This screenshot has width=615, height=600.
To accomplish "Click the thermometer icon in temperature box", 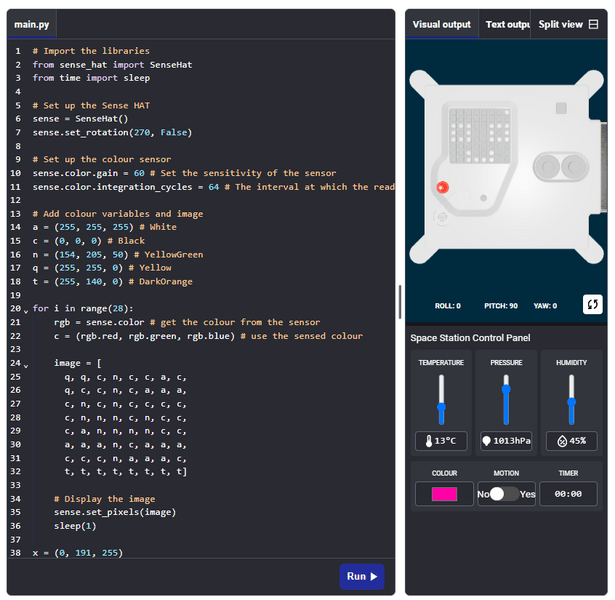I will [429, 441].
